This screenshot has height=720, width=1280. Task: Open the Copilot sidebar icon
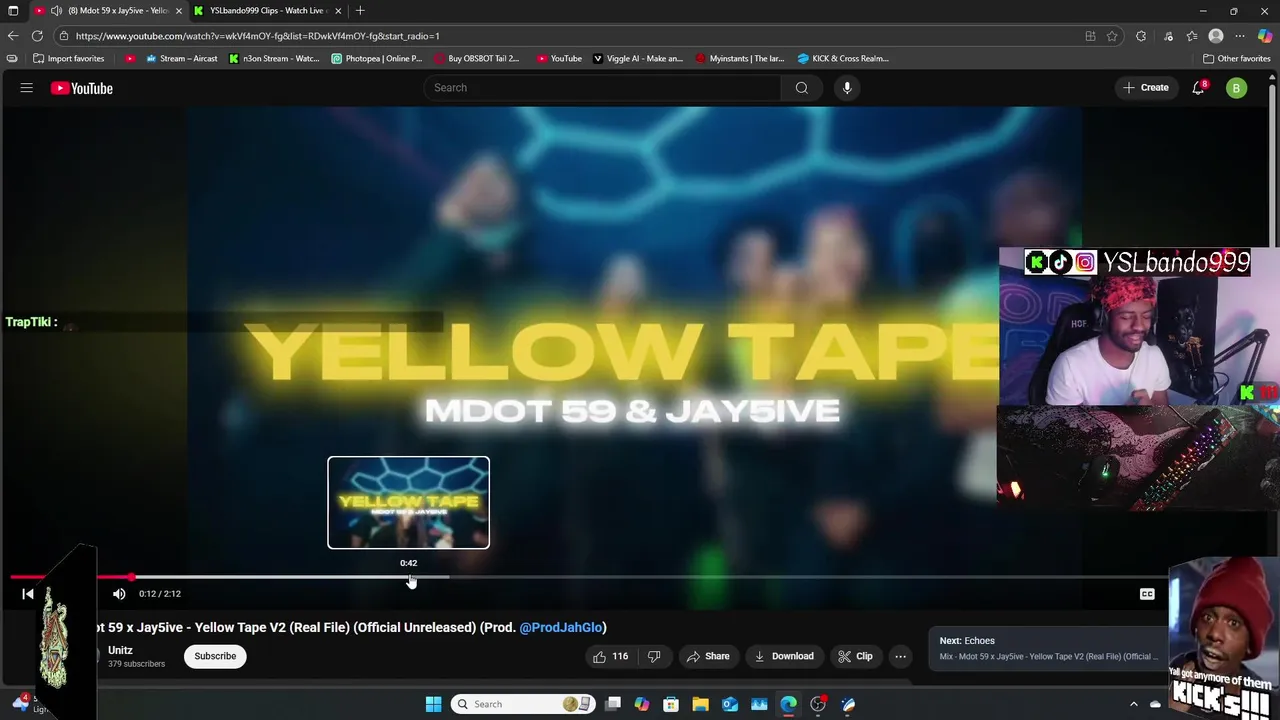(1265, 36)
